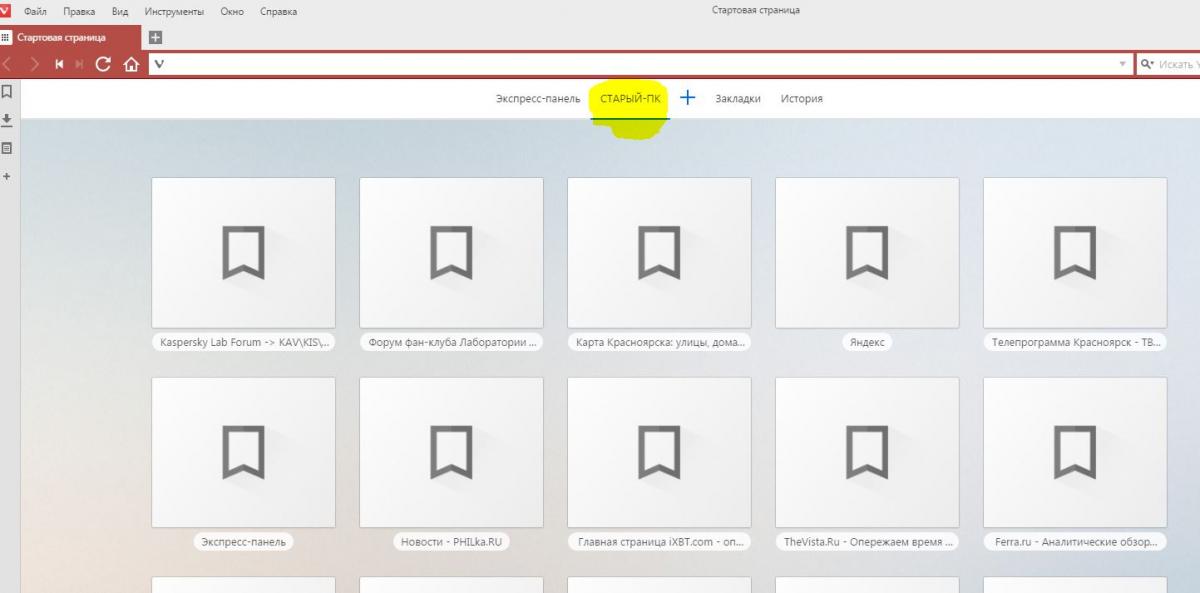Open the Файл menu
Screen dimensions: 1200x593
coord(35,12)
